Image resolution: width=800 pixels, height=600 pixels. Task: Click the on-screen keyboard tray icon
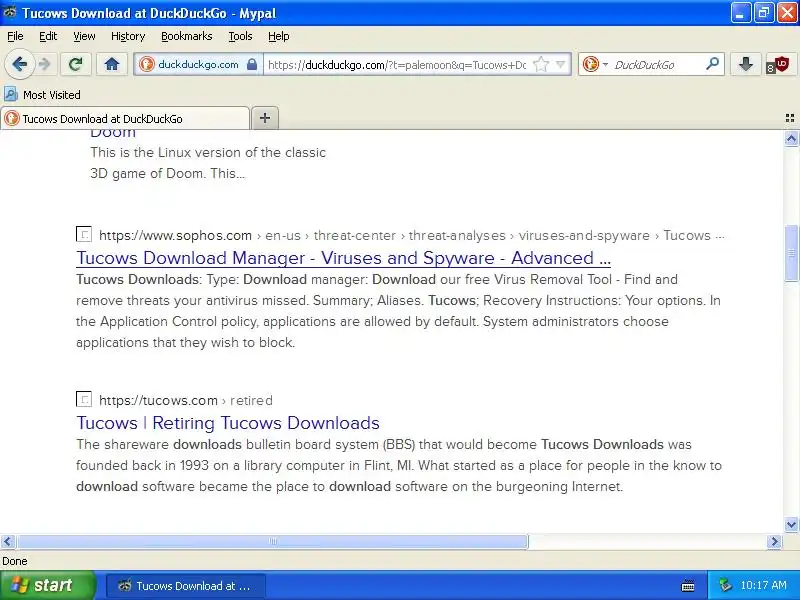[688, 586]
